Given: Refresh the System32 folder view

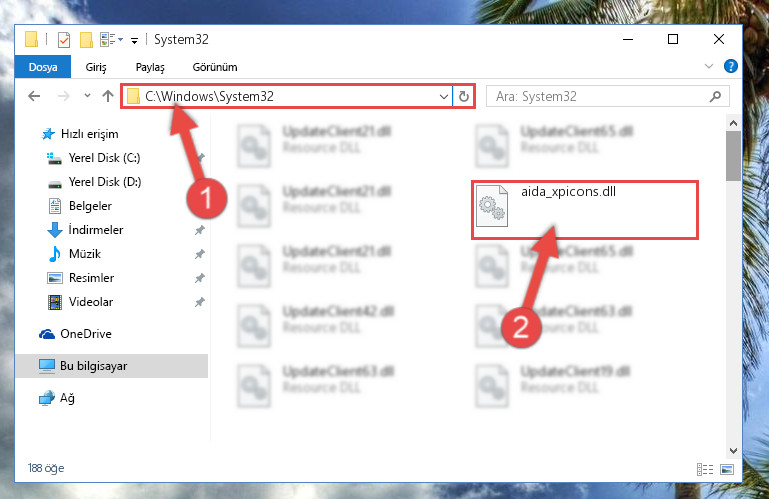Looking at the screenshot, I should [463, 97].
